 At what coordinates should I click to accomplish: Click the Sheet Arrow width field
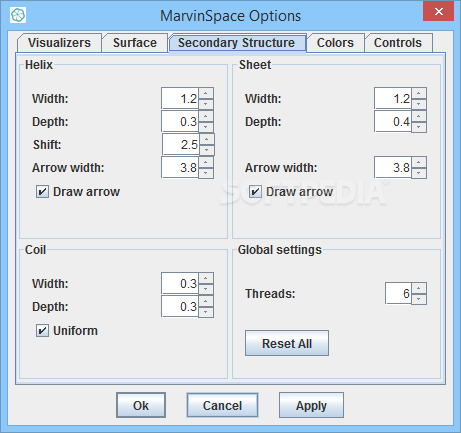(x=393, y=168)
